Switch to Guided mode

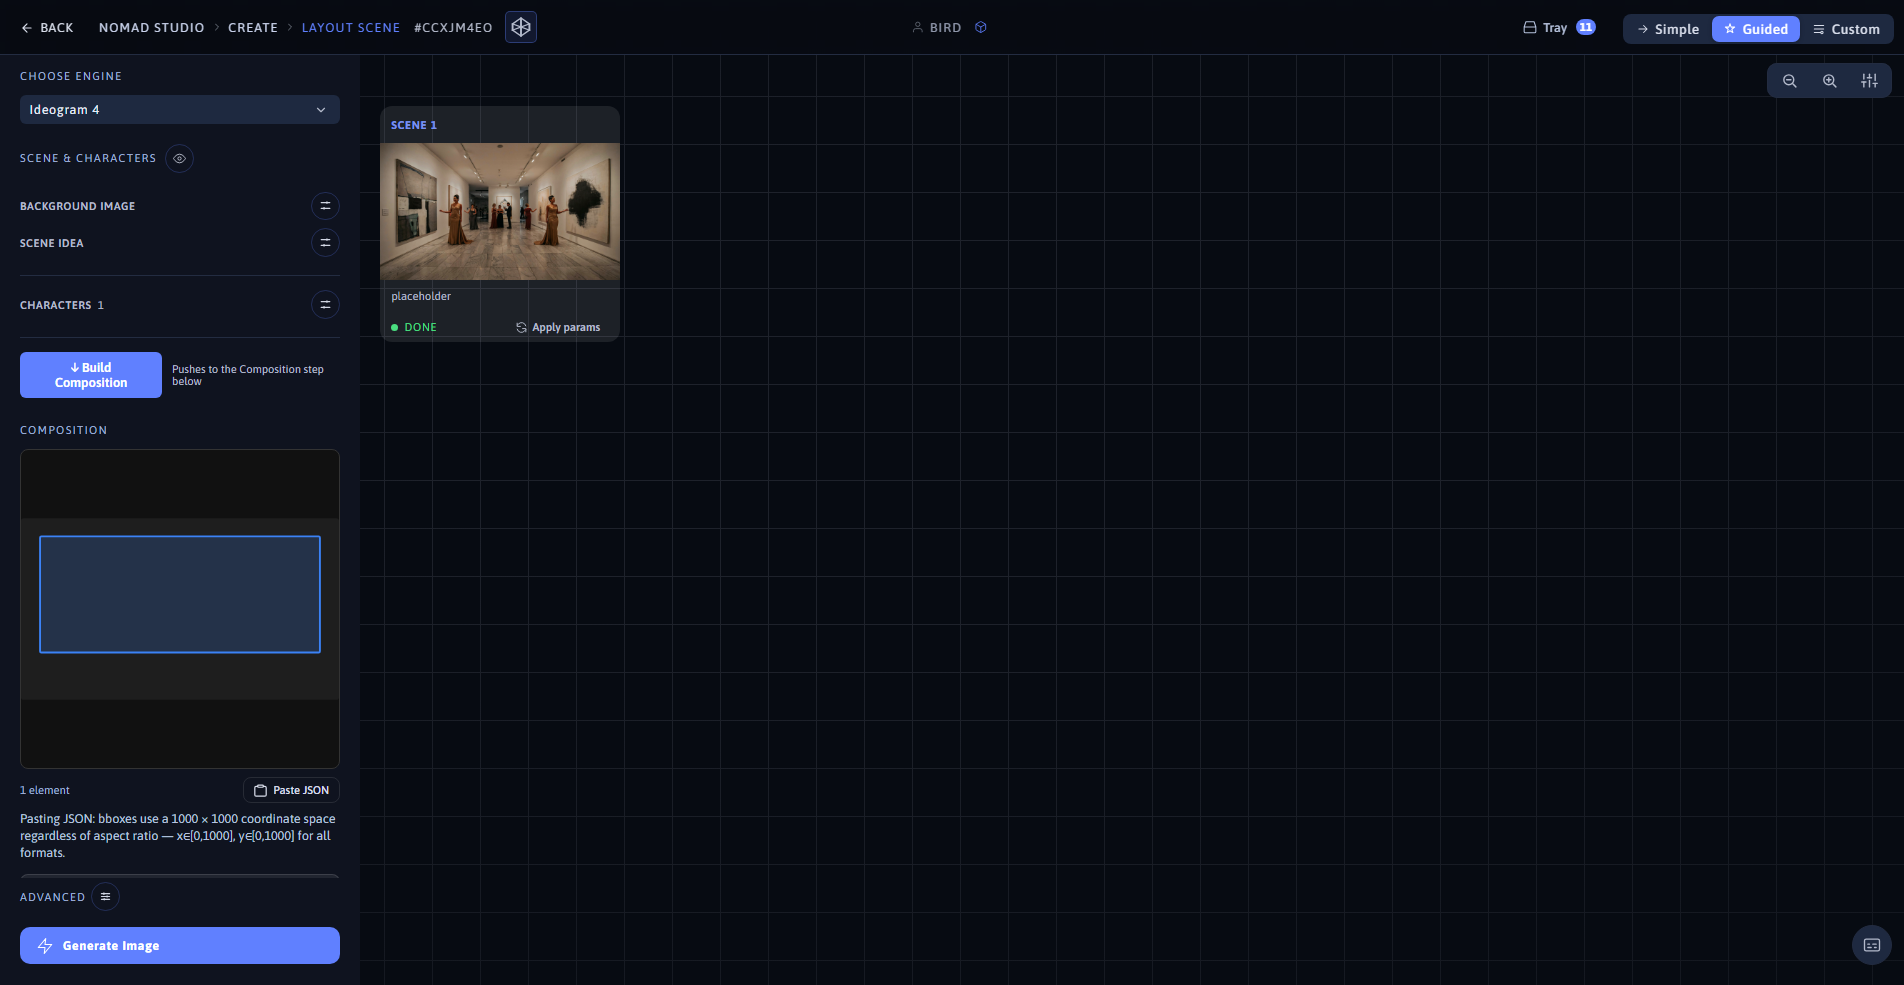[1756, 29]
